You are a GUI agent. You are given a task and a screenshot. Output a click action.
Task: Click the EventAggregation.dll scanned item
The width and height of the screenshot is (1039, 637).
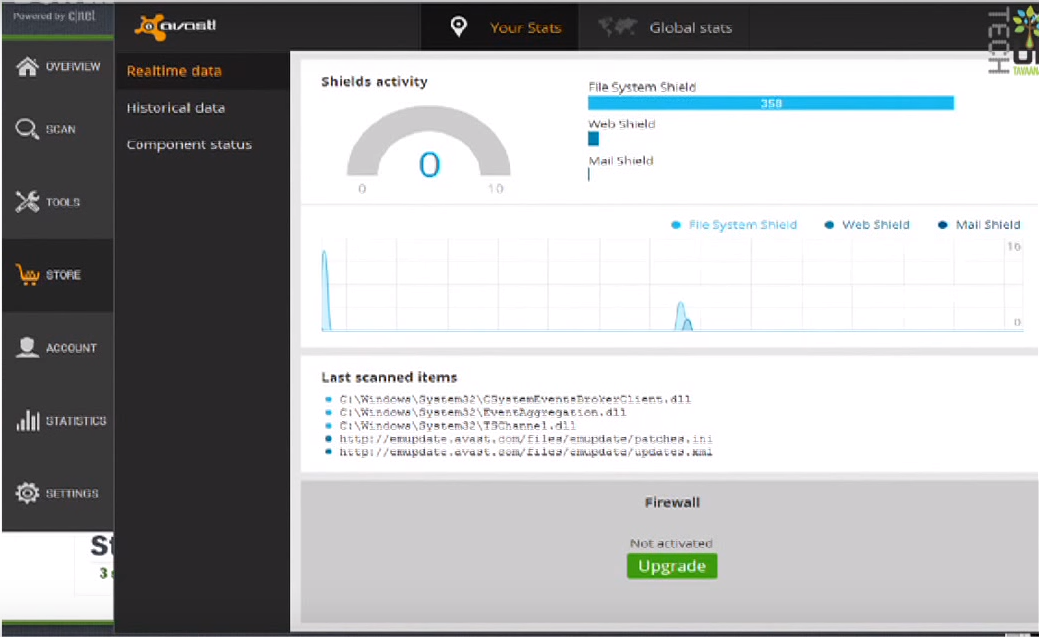(x=482, y=412)
